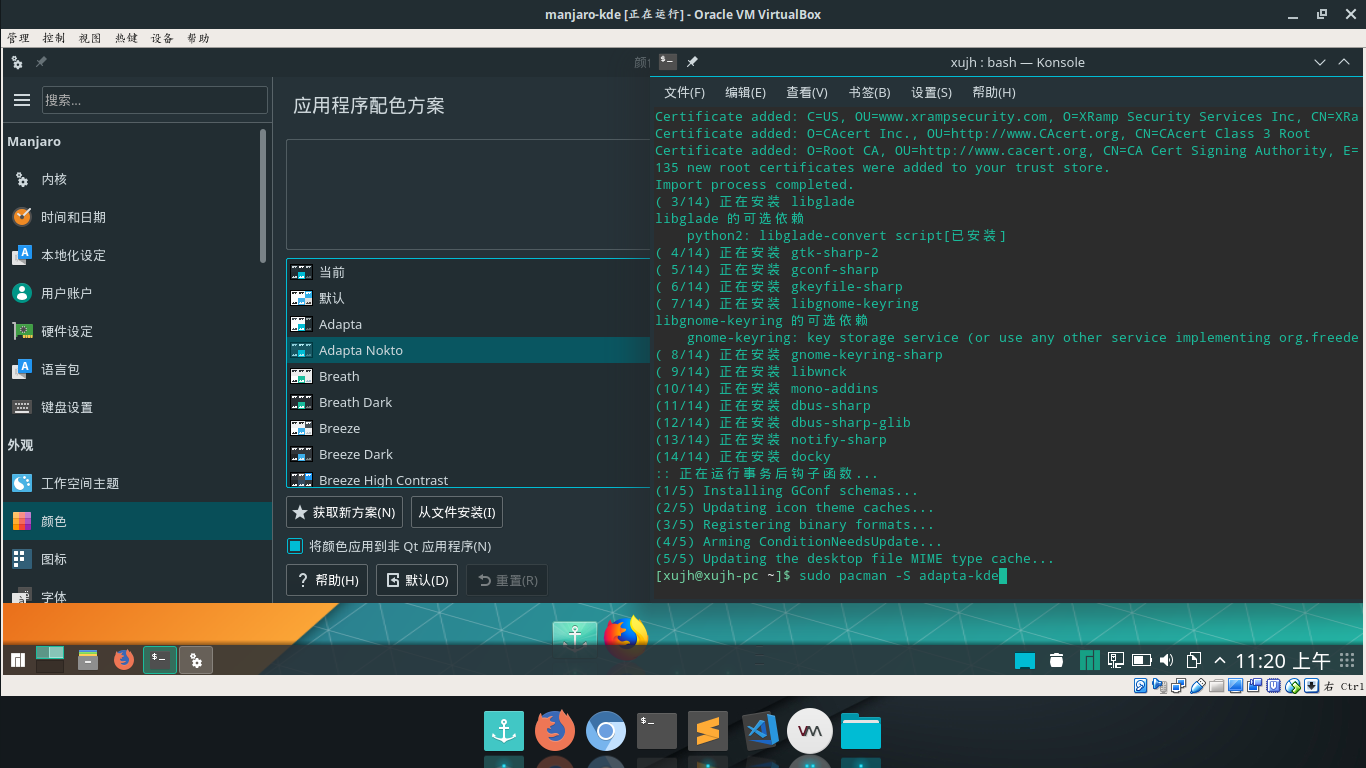The width and height of the screenshot is (1366, 768).
Task: Open files folder from host dock
Action: point(861,732)
